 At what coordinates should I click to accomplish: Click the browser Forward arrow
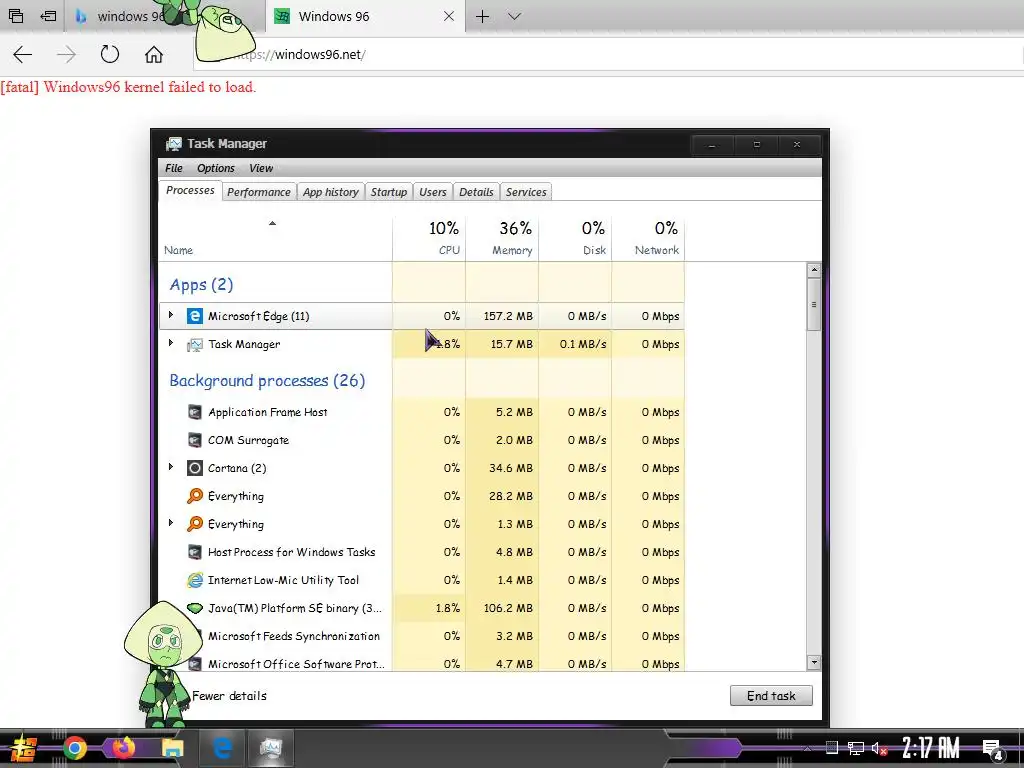click(x=66, y=54)
